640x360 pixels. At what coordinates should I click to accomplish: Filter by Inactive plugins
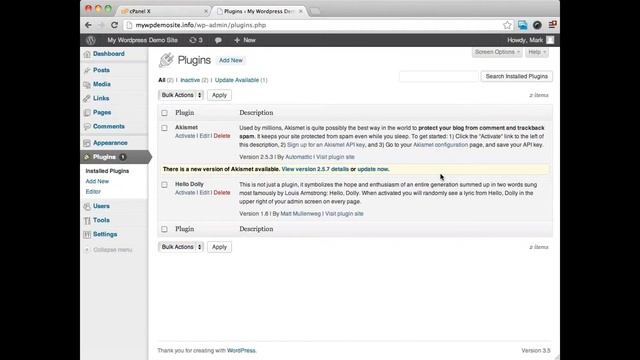pos(190,80)
